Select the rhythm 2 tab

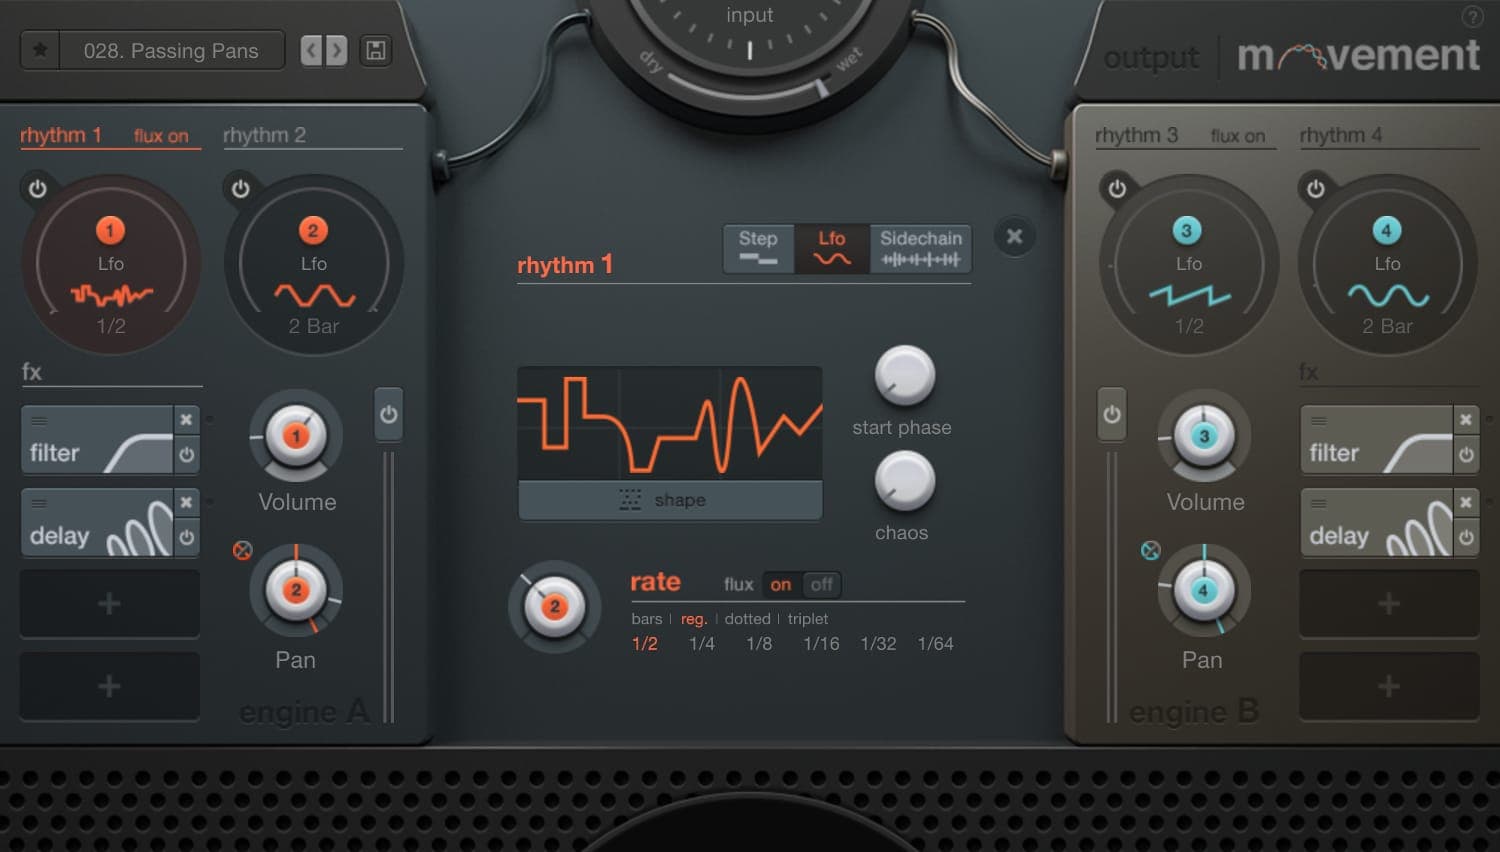pos(265,135)
